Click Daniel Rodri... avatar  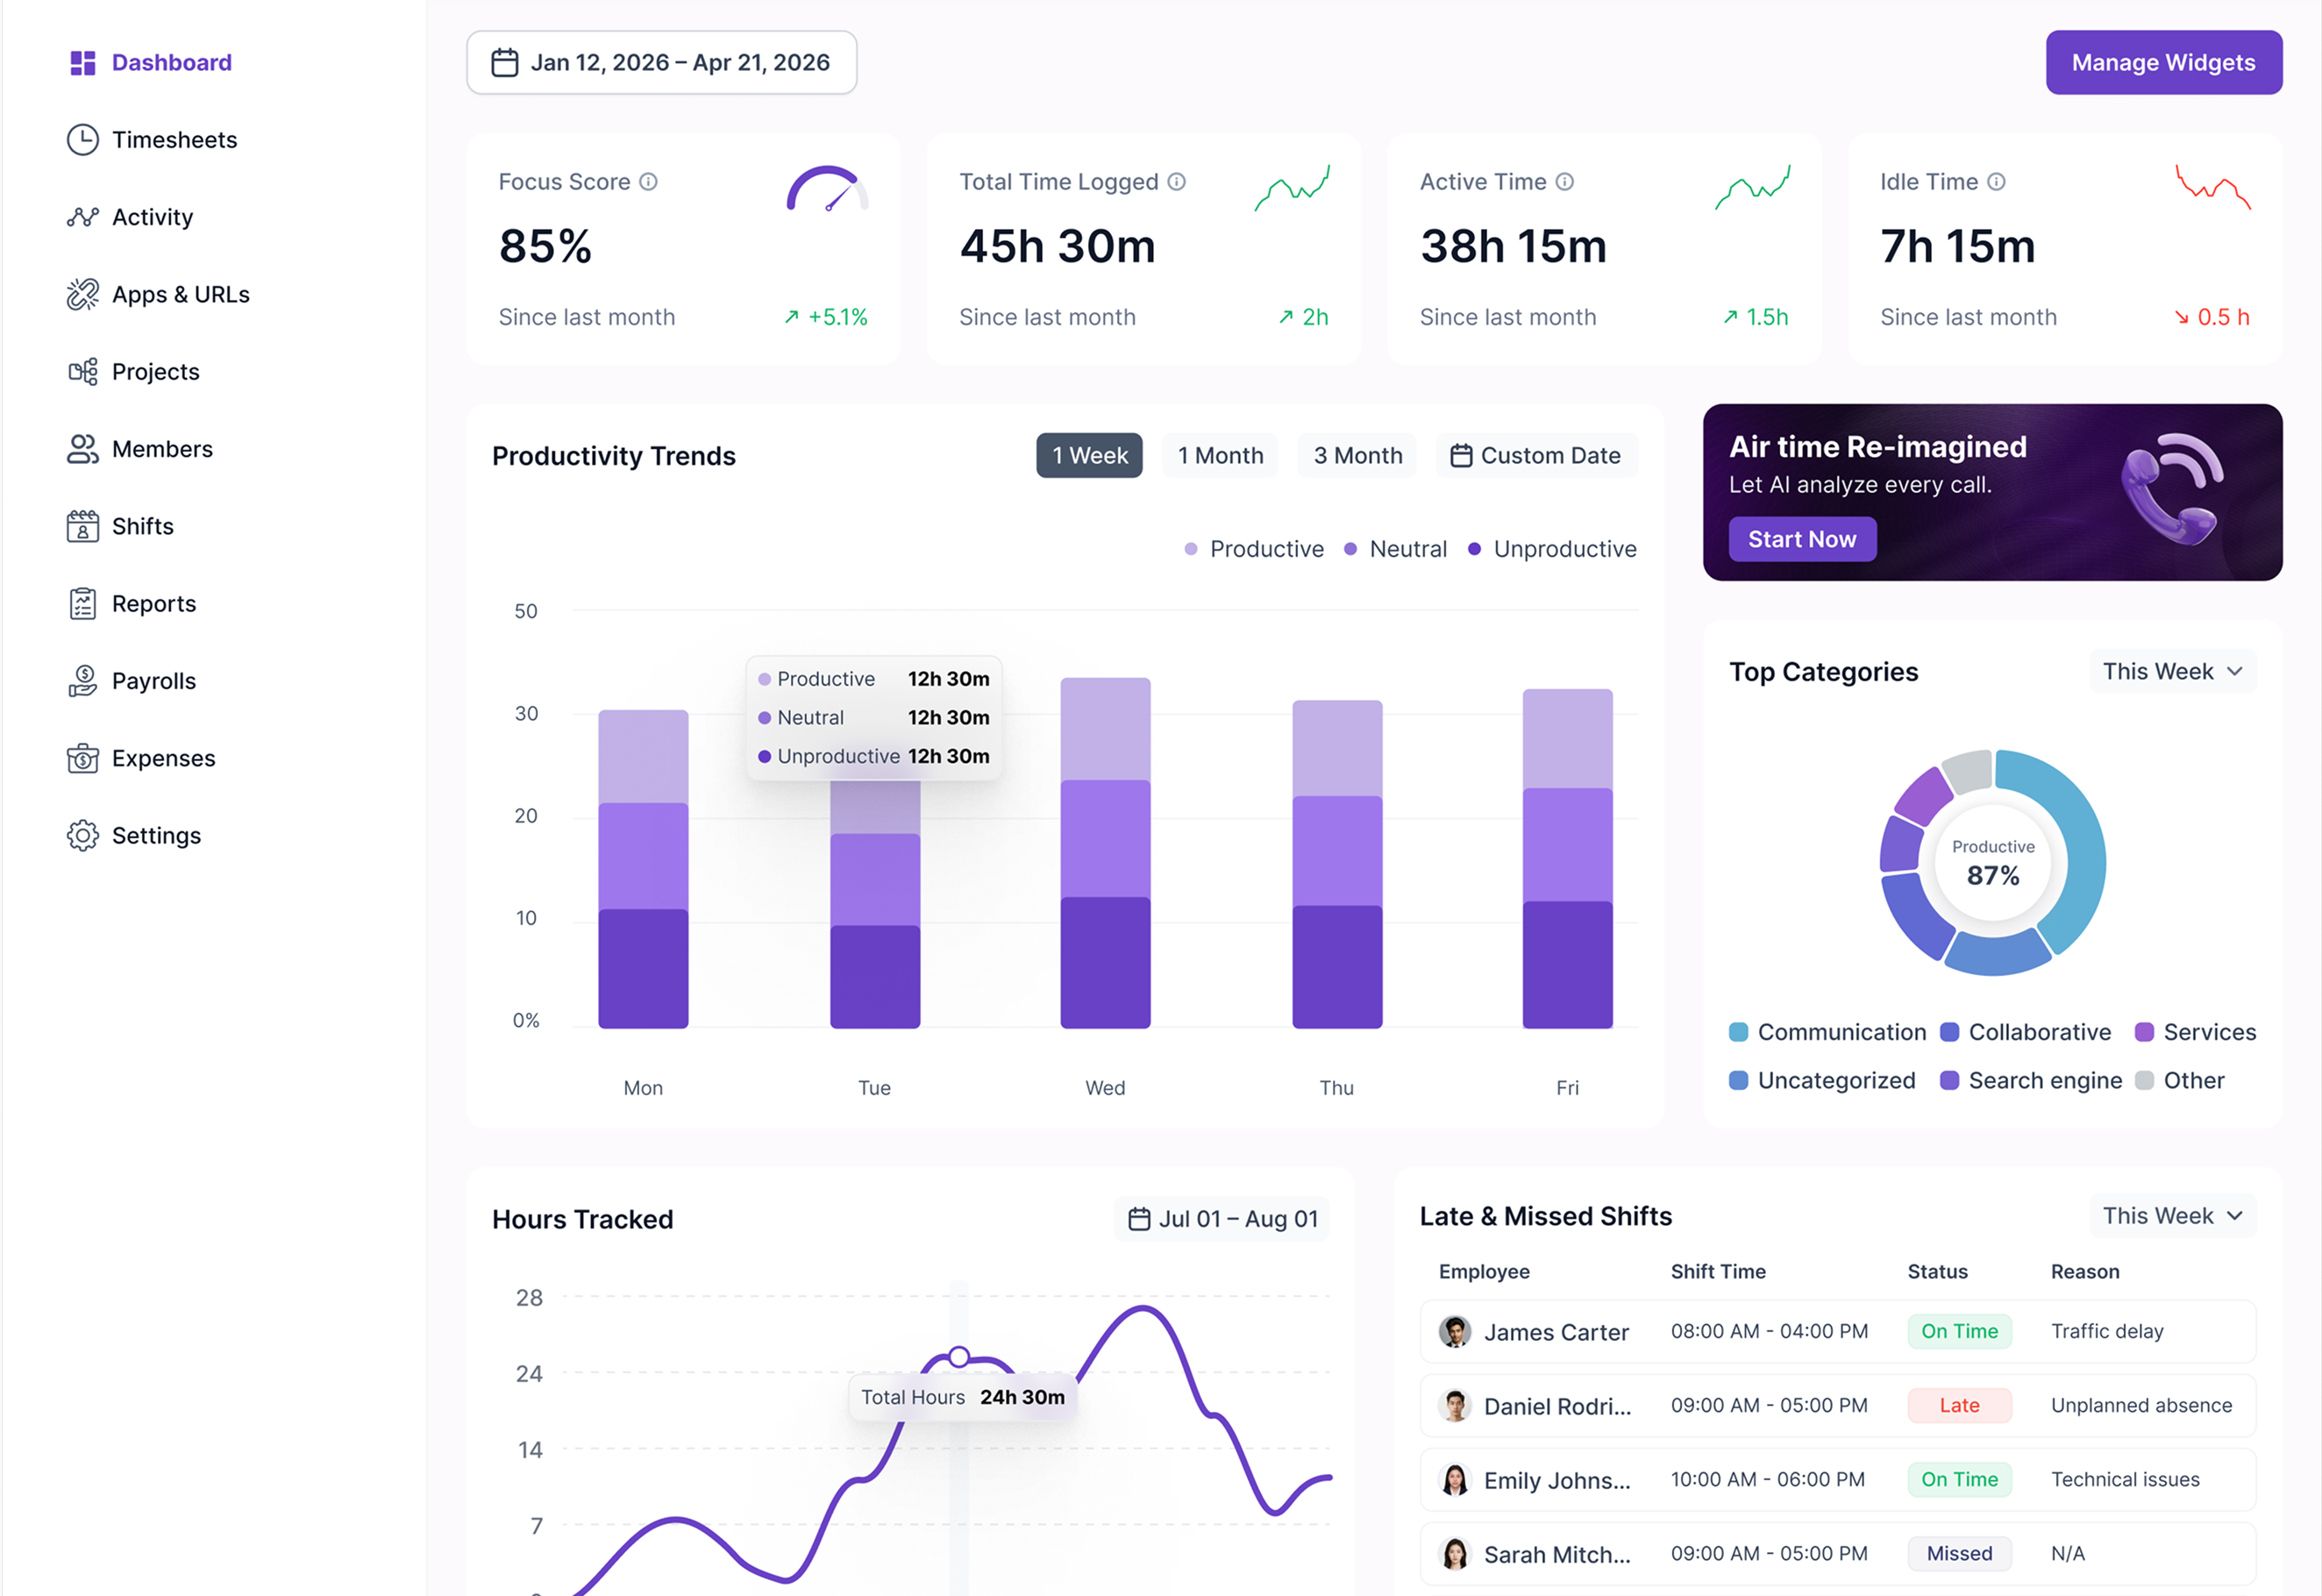(1455, 1406)
